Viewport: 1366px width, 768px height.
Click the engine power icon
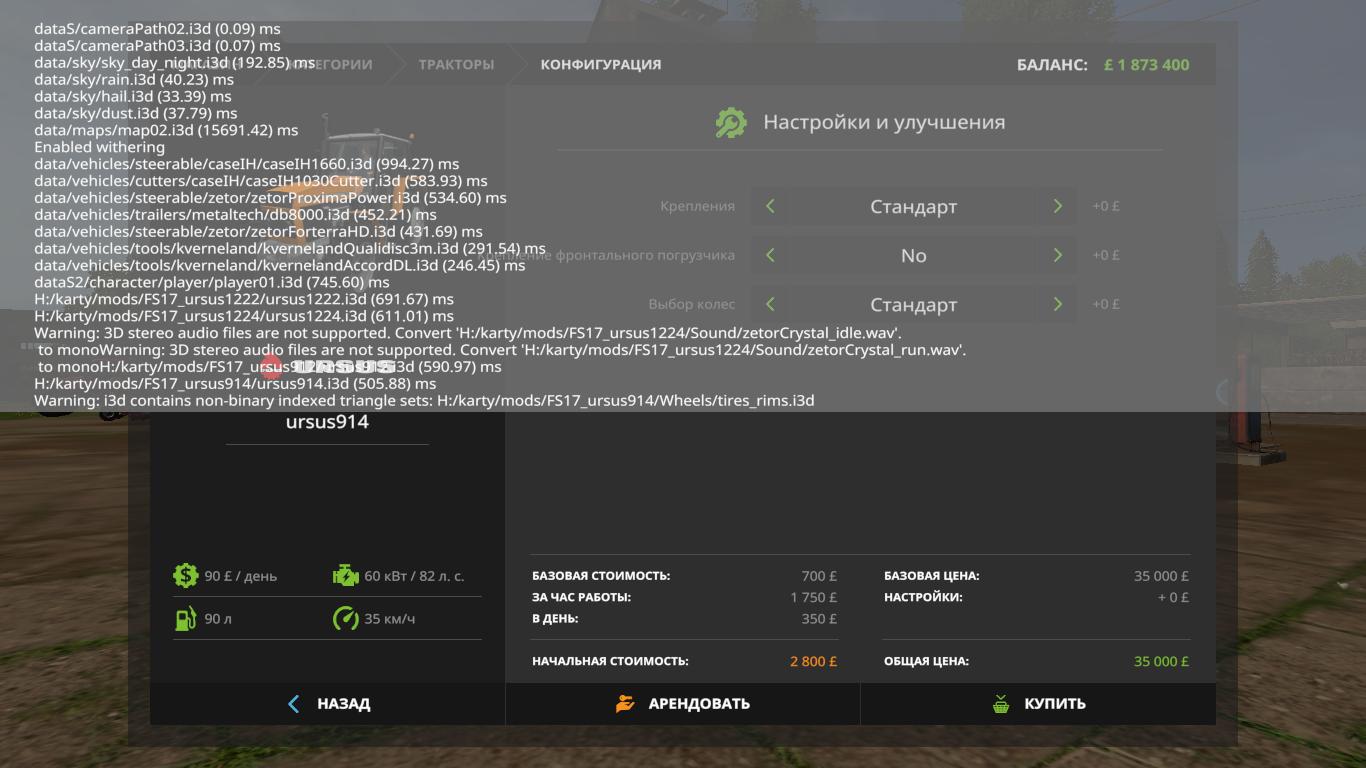click(345, 576)
